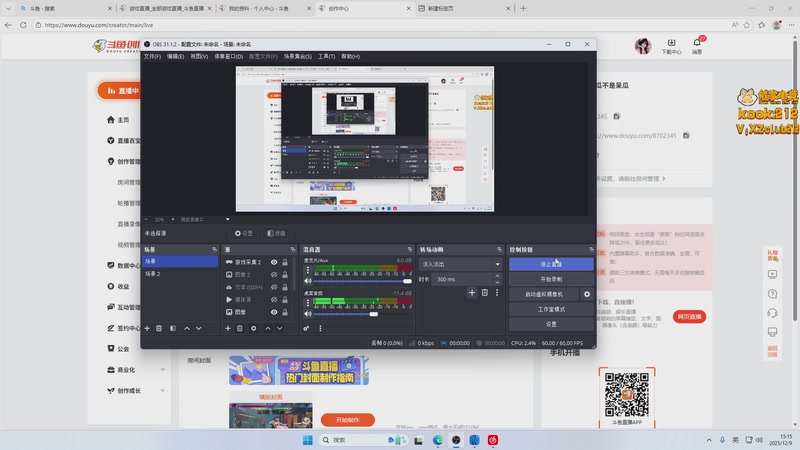Decrease transition duration with down stepper
800x450 pixels.
(497, 282)
